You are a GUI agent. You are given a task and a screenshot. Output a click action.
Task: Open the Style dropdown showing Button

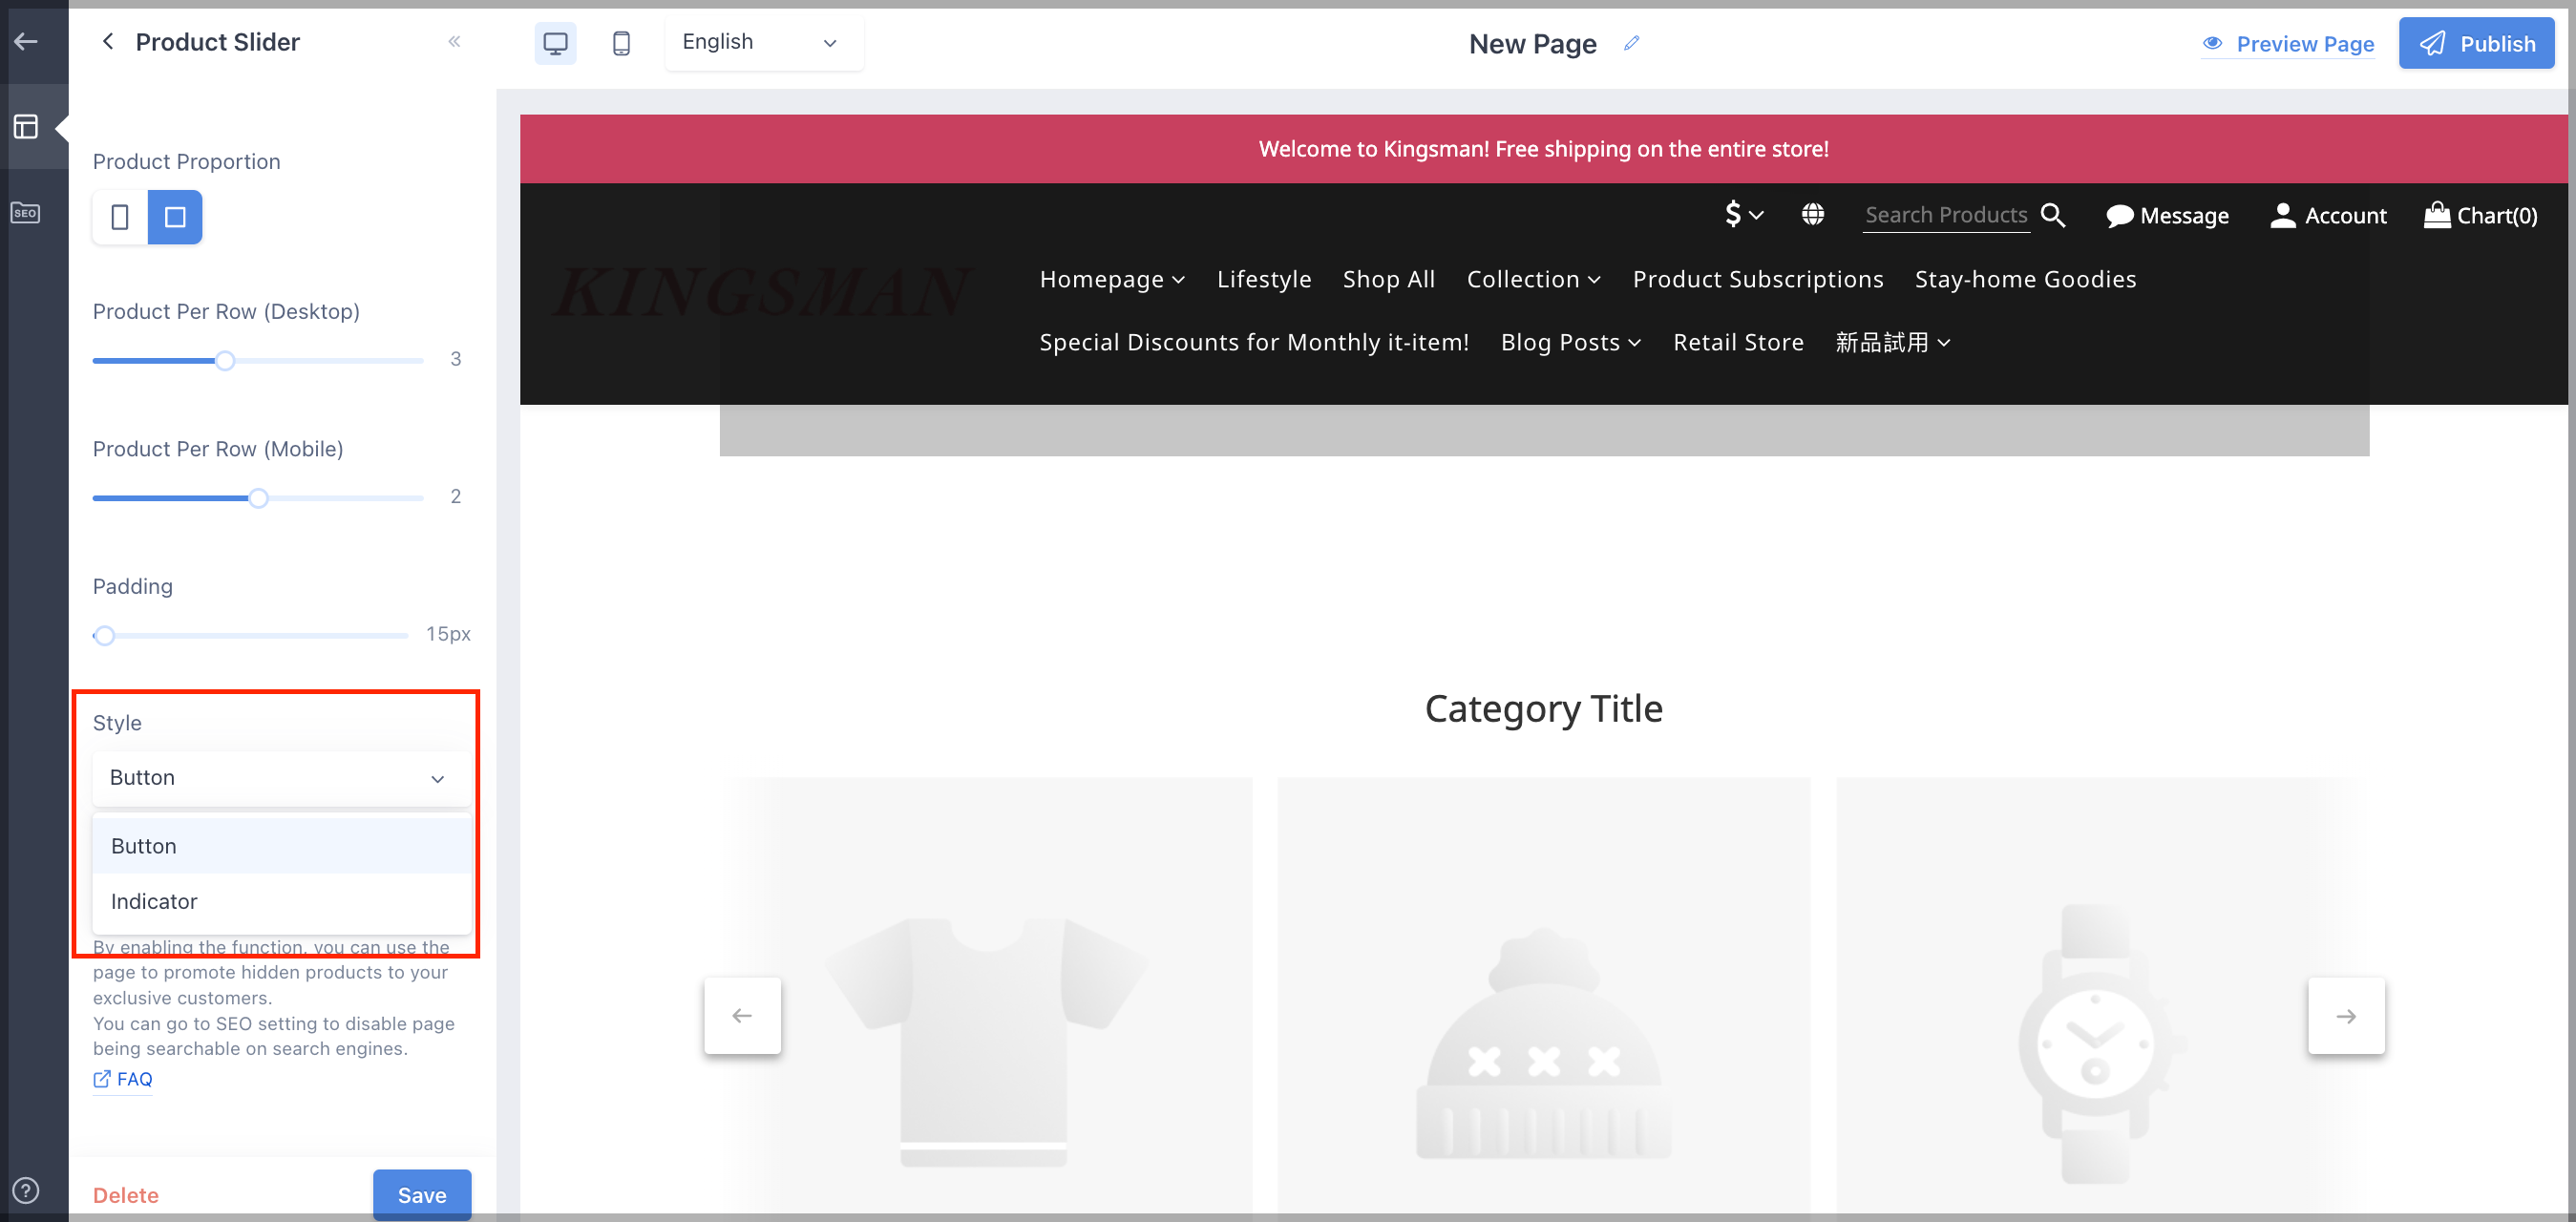281,778
